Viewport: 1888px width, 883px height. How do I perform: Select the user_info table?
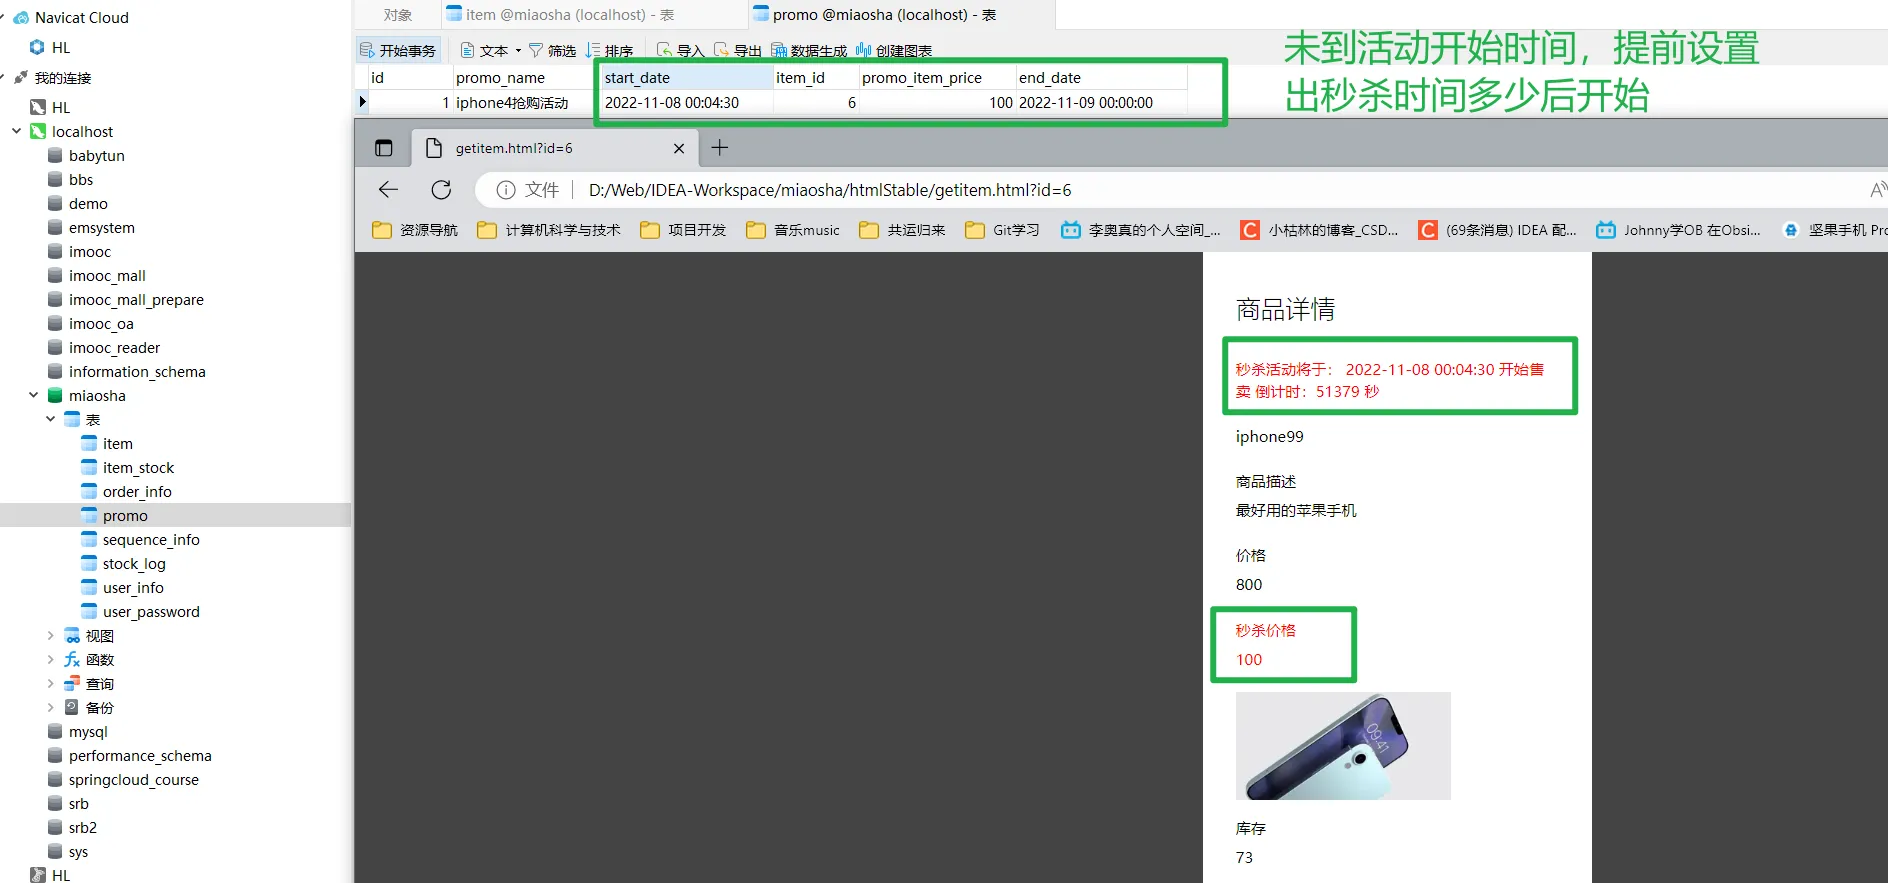point(133,588)
